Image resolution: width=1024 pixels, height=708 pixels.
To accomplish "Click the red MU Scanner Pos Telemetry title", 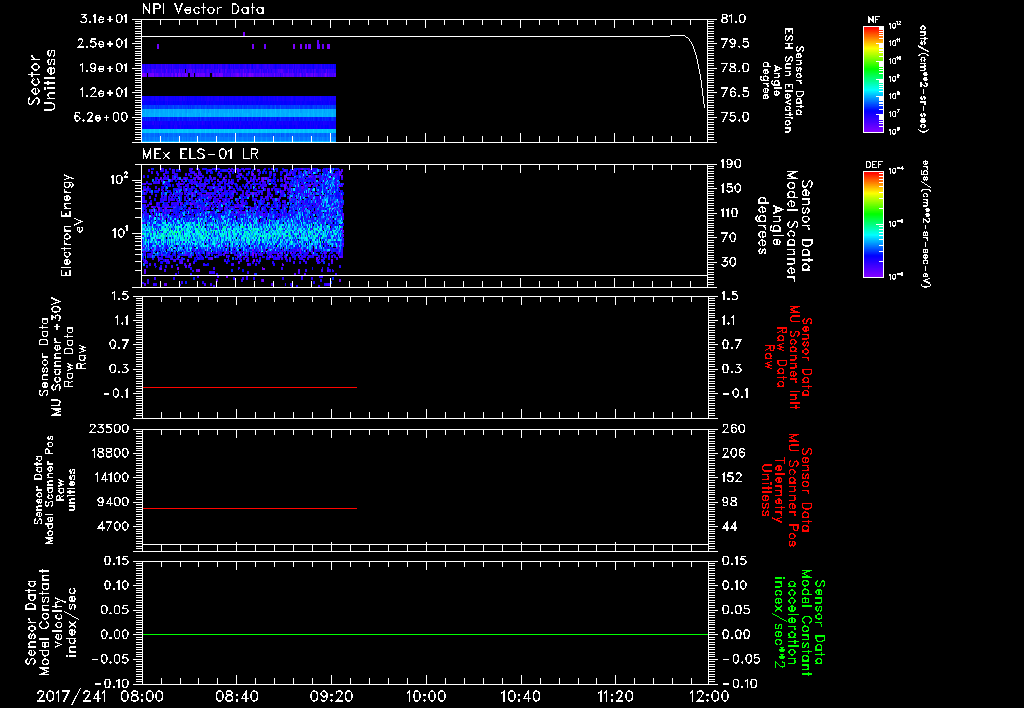I will pyautogui.click(x=788, y=491).
